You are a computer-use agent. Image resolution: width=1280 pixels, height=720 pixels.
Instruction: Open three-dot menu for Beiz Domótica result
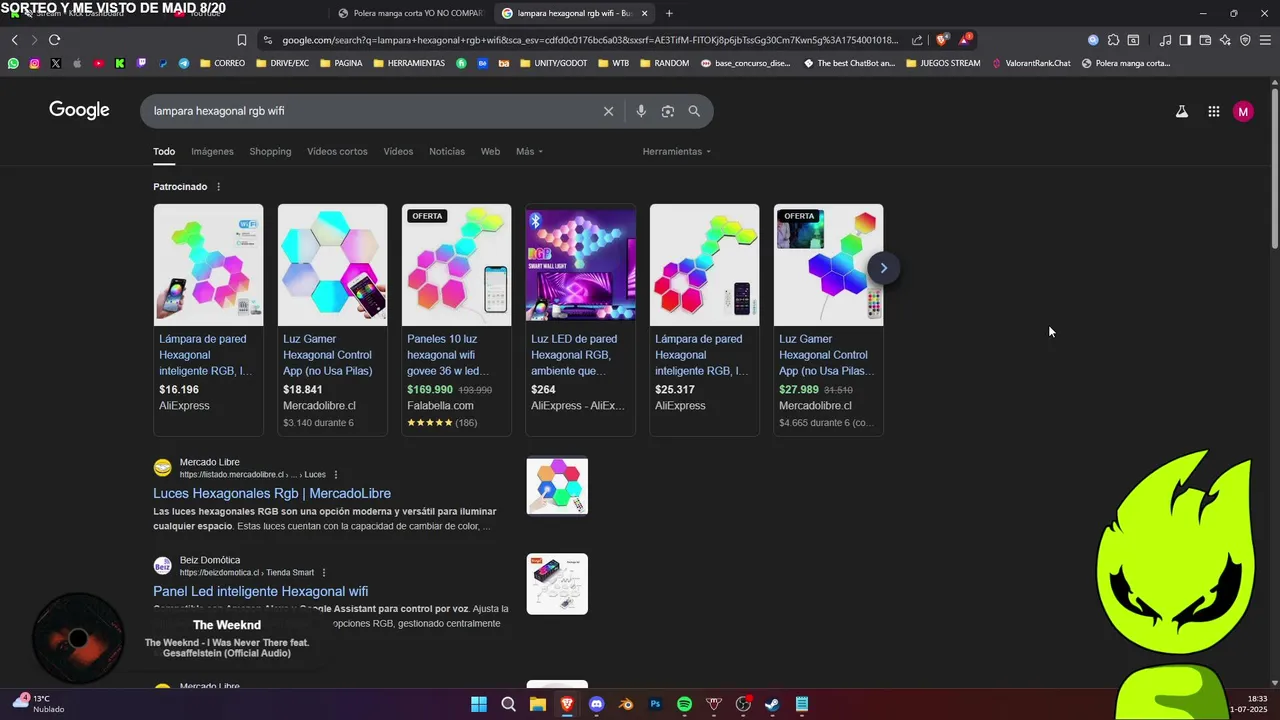tap(324, 573)
